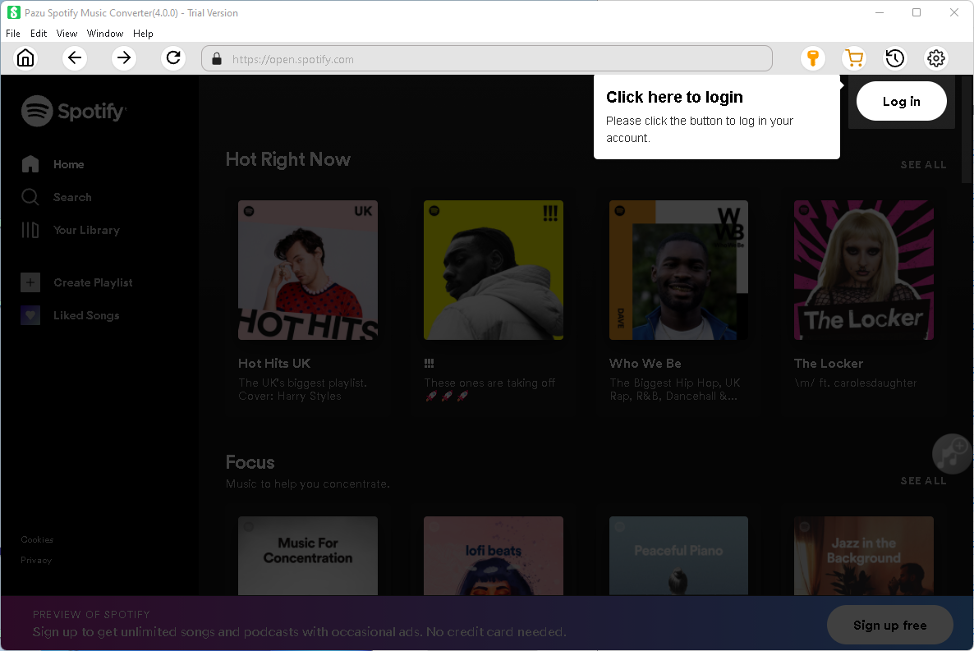Open the registration key icon

point(813,58)
